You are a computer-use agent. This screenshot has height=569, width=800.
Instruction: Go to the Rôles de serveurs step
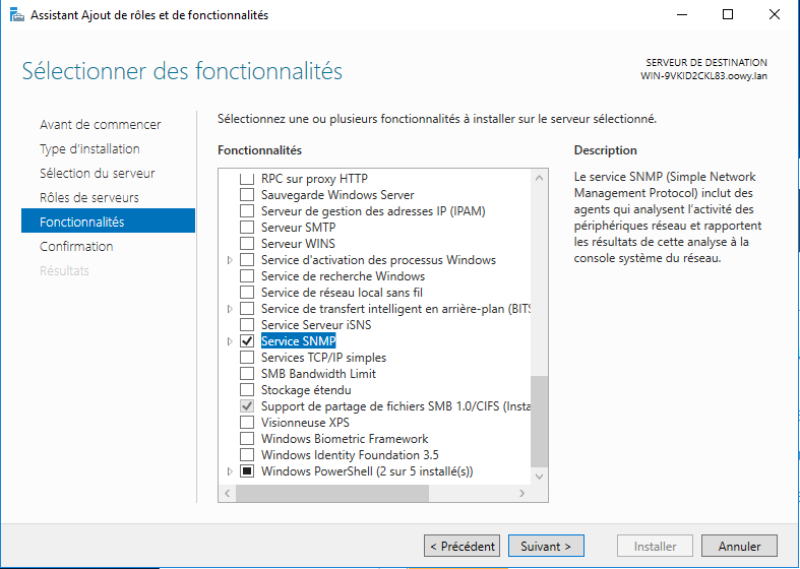tap(89, 198)
